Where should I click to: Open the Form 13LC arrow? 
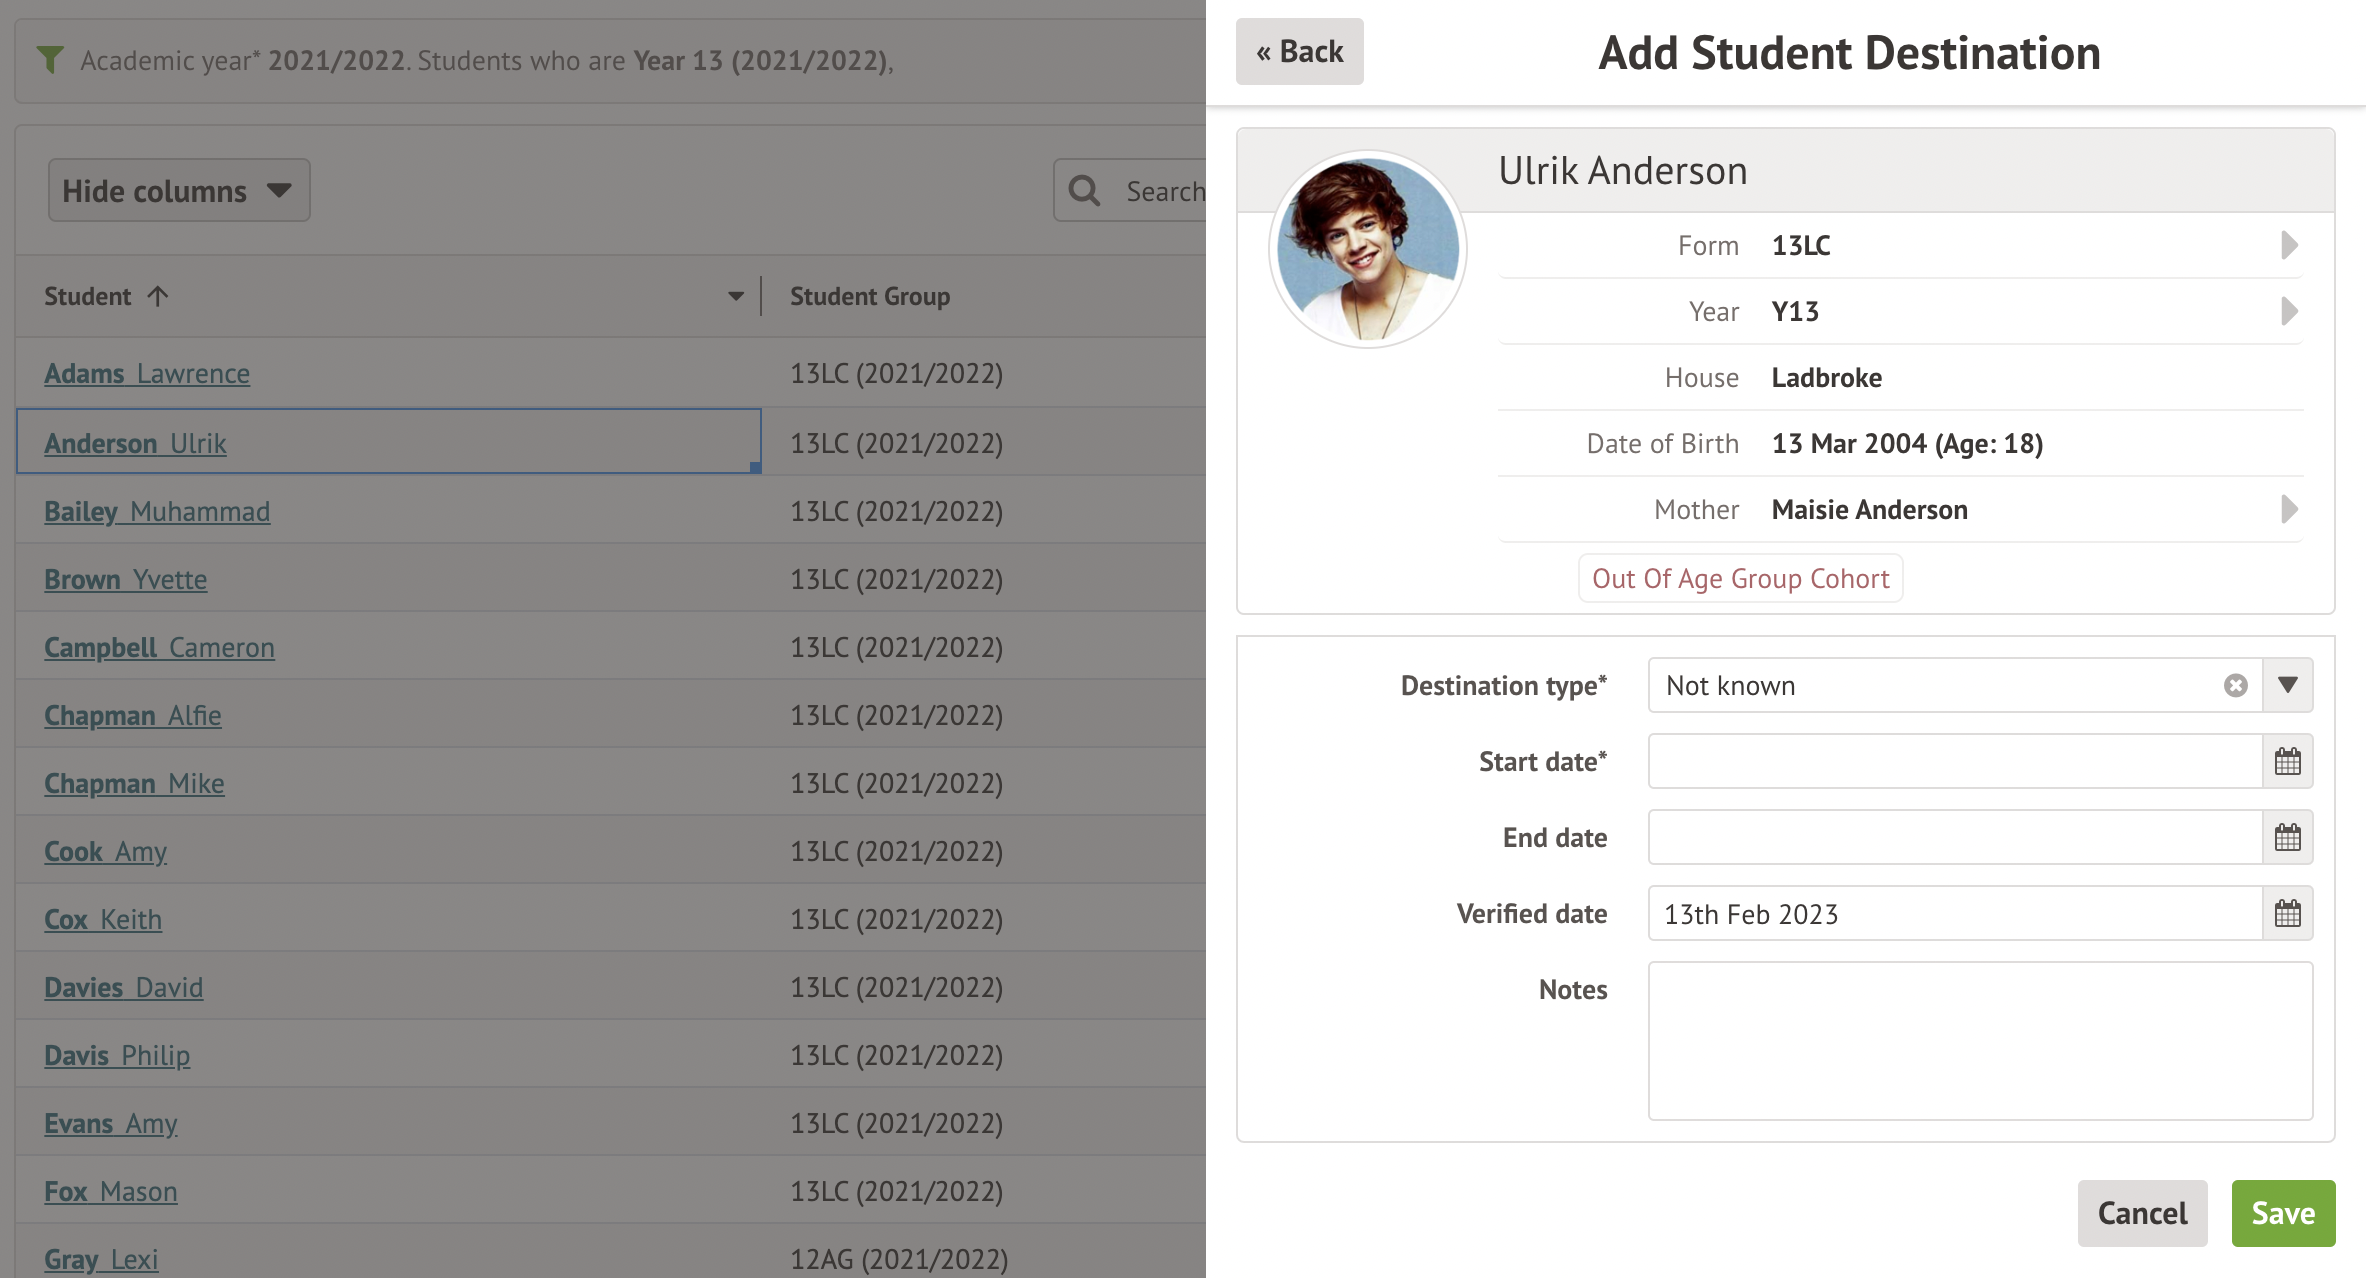(2288, 246)
